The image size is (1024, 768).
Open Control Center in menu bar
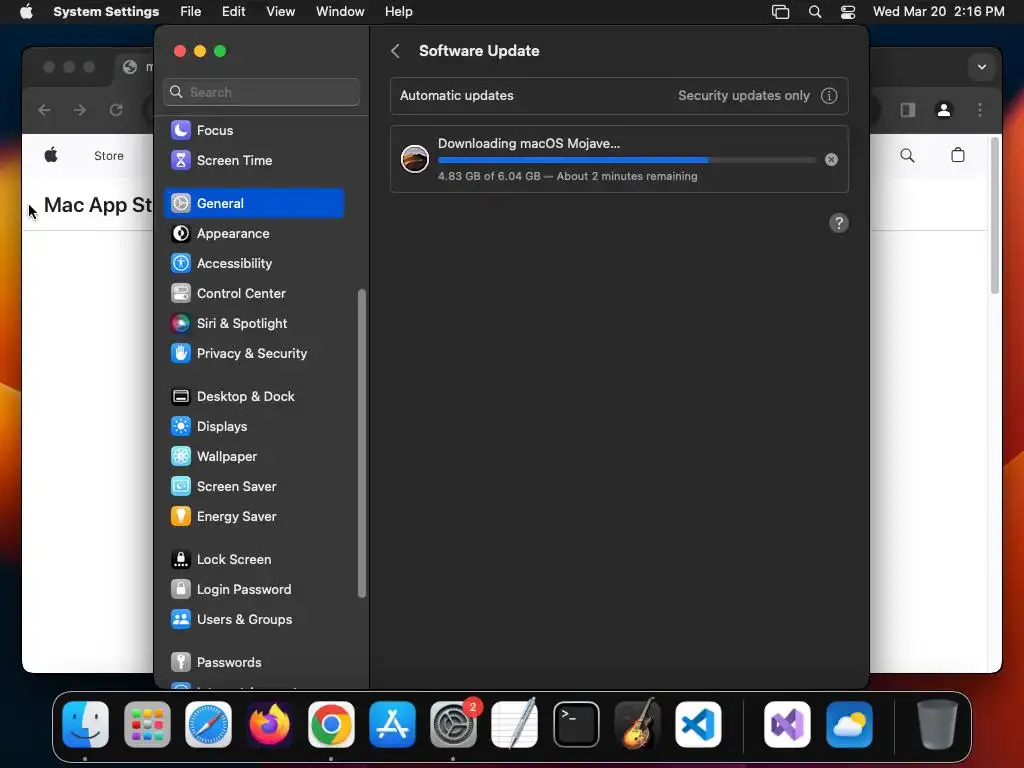[x=848, y=12]
